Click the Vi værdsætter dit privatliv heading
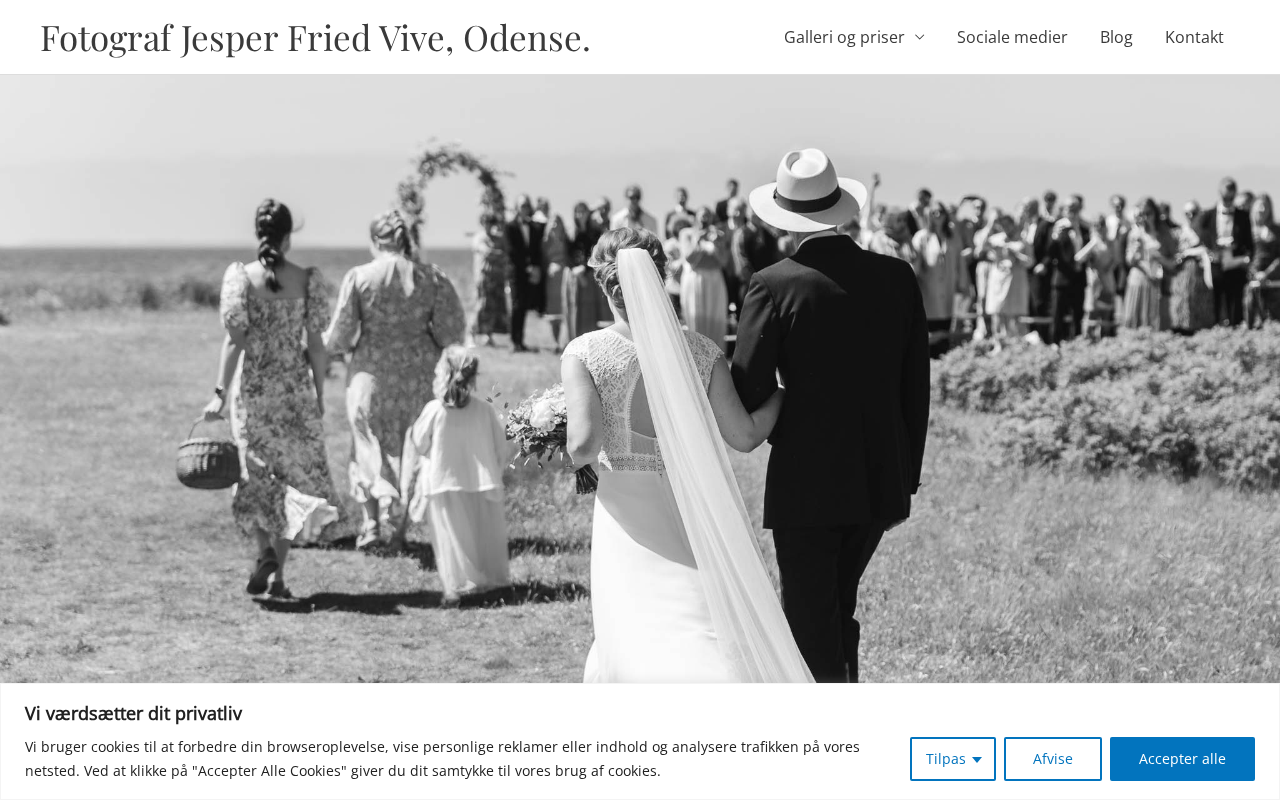1280x800 pixels. (x=133, y=713)
